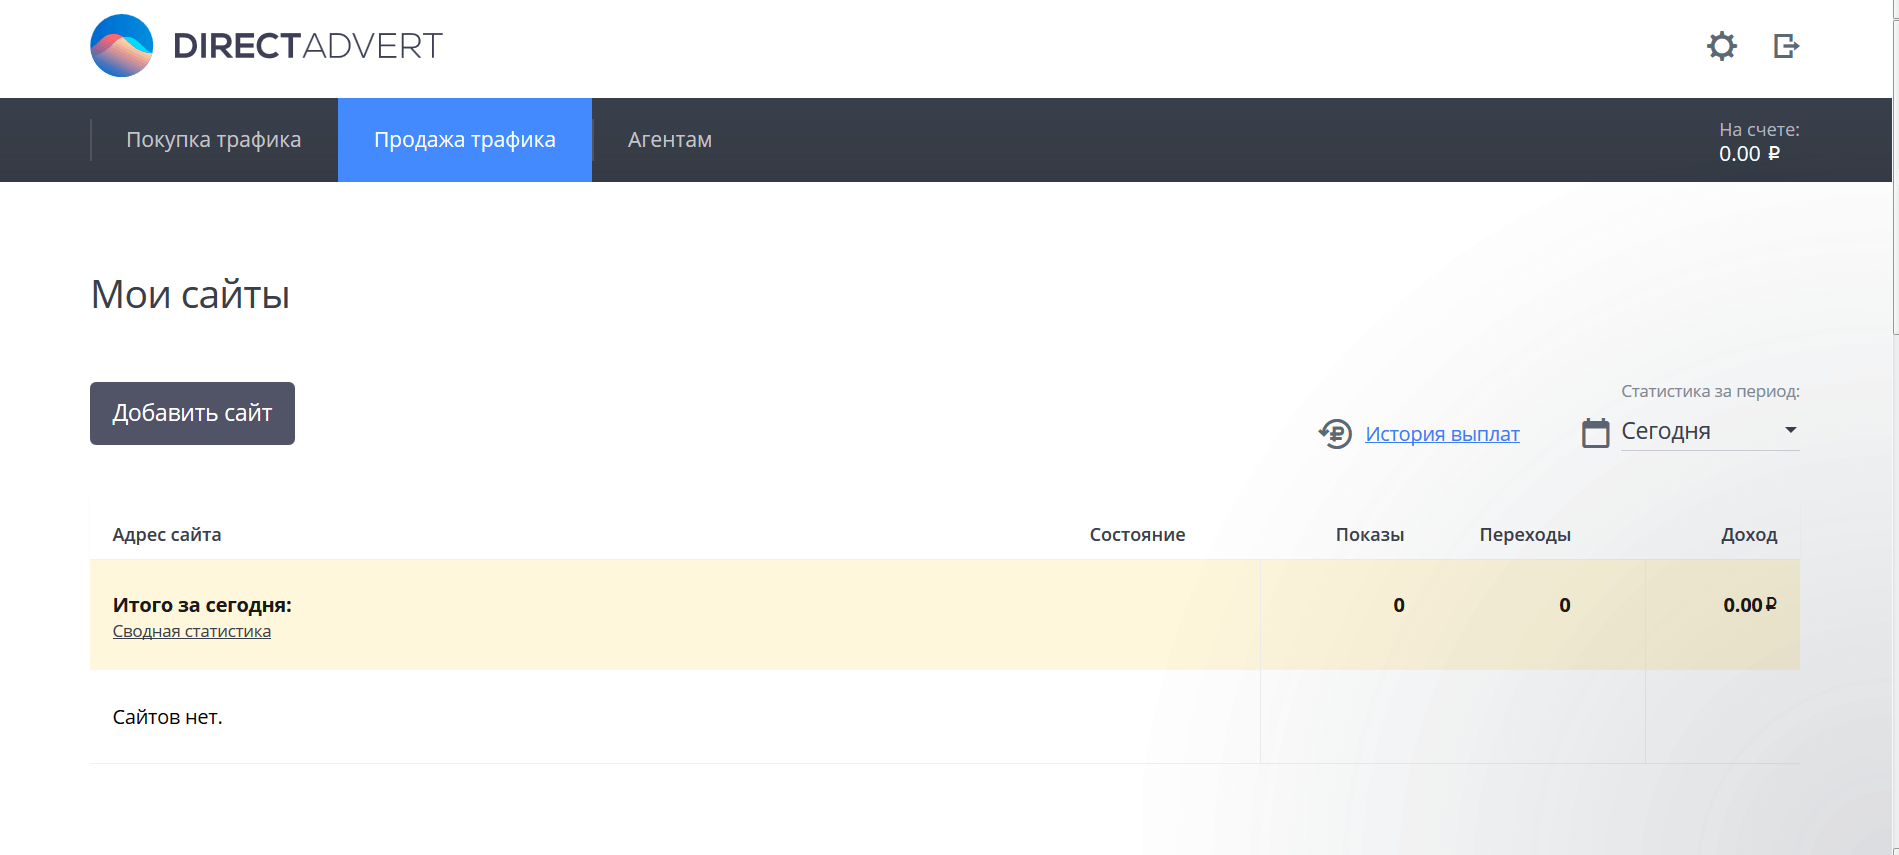This screenshot has width=1899, height=855.
Task: Open the 'Сегодня' statistics period selector
Action: pos(1700,431)
